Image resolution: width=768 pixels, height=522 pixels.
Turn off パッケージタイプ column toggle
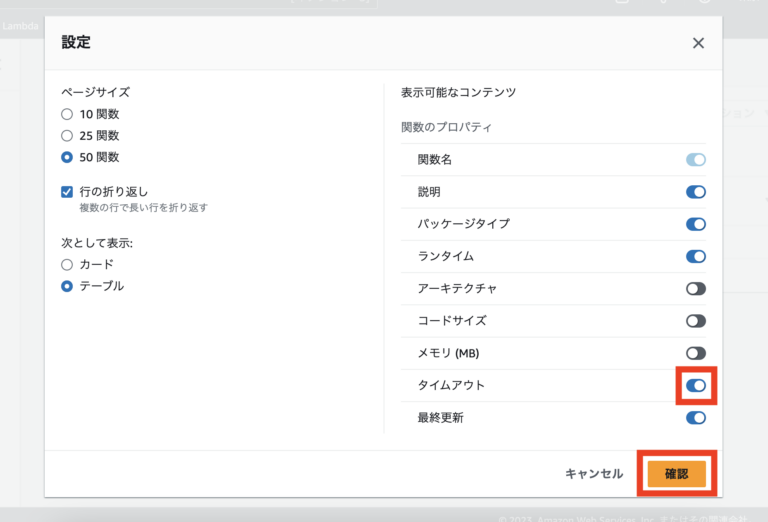(x=695, y=224)
